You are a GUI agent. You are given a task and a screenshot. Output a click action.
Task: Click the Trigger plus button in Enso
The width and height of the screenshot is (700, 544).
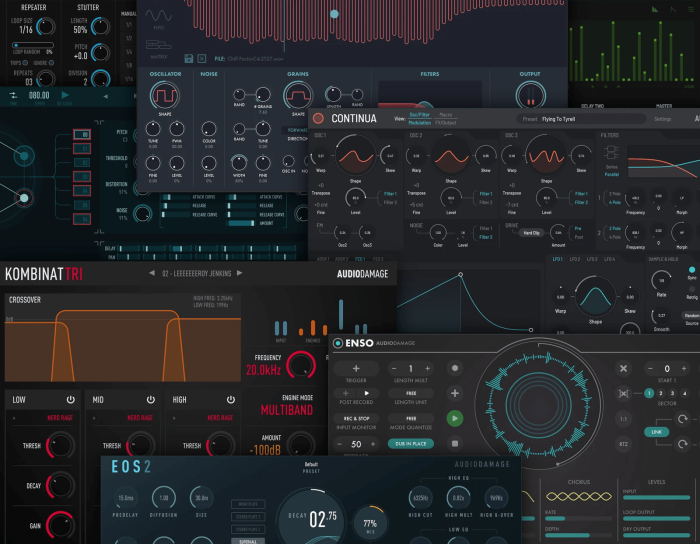(356, 369)
